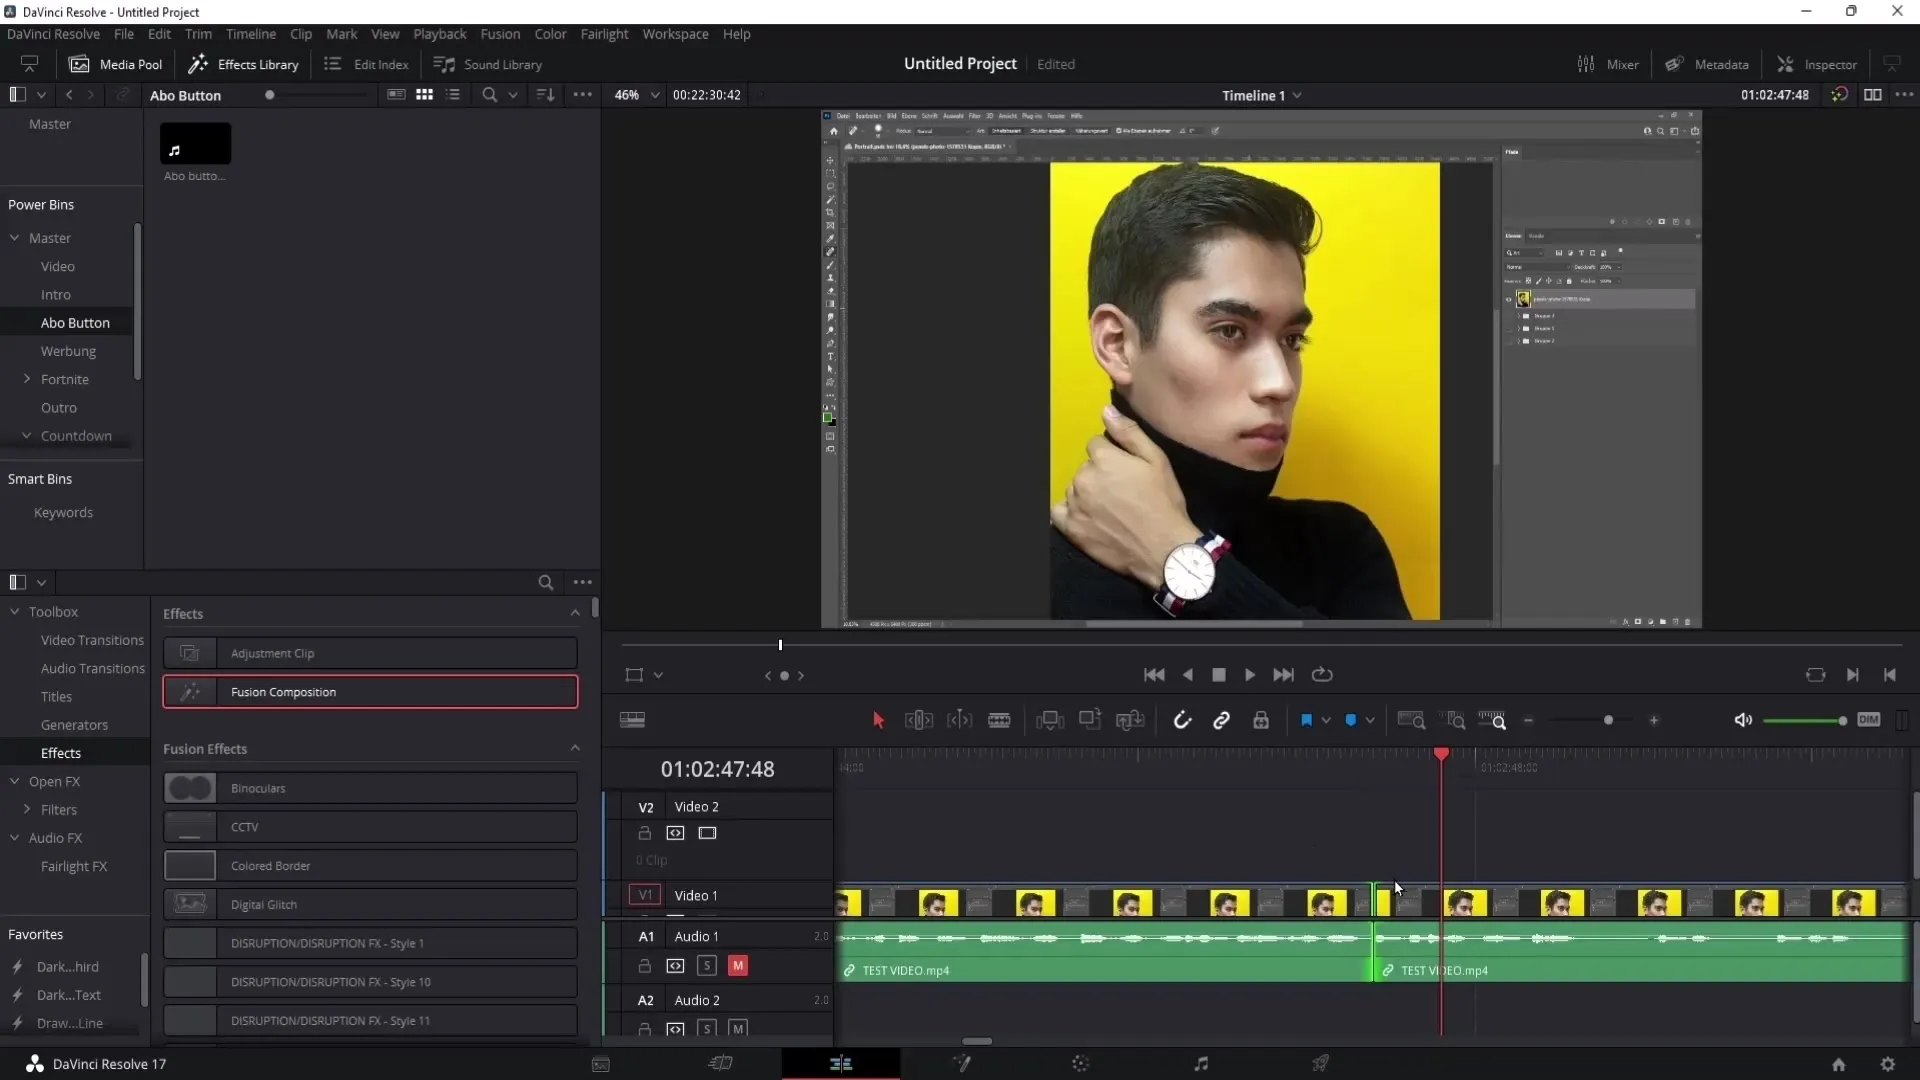
Task: Click the Link clips icon in timeline
Action: click(x=1220, y=719)
